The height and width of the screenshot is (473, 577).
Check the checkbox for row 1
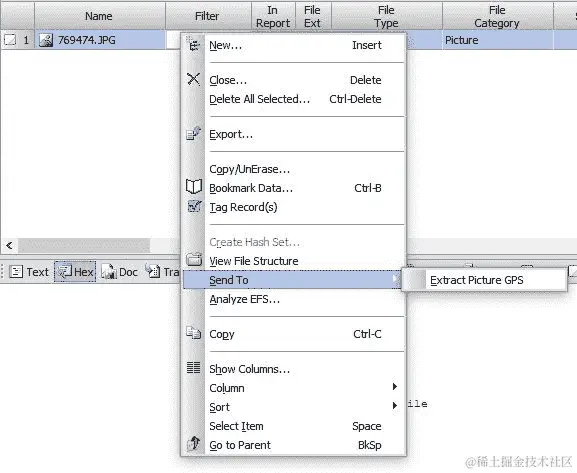pos(10,39)
